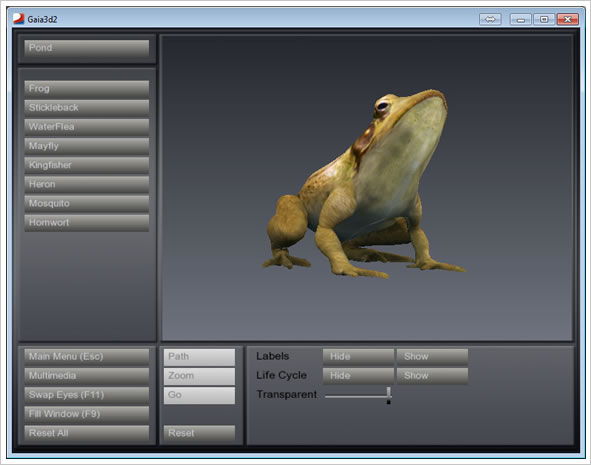The image size is (591, 465).
Task: View the Mosquito model
Action: 87,204
